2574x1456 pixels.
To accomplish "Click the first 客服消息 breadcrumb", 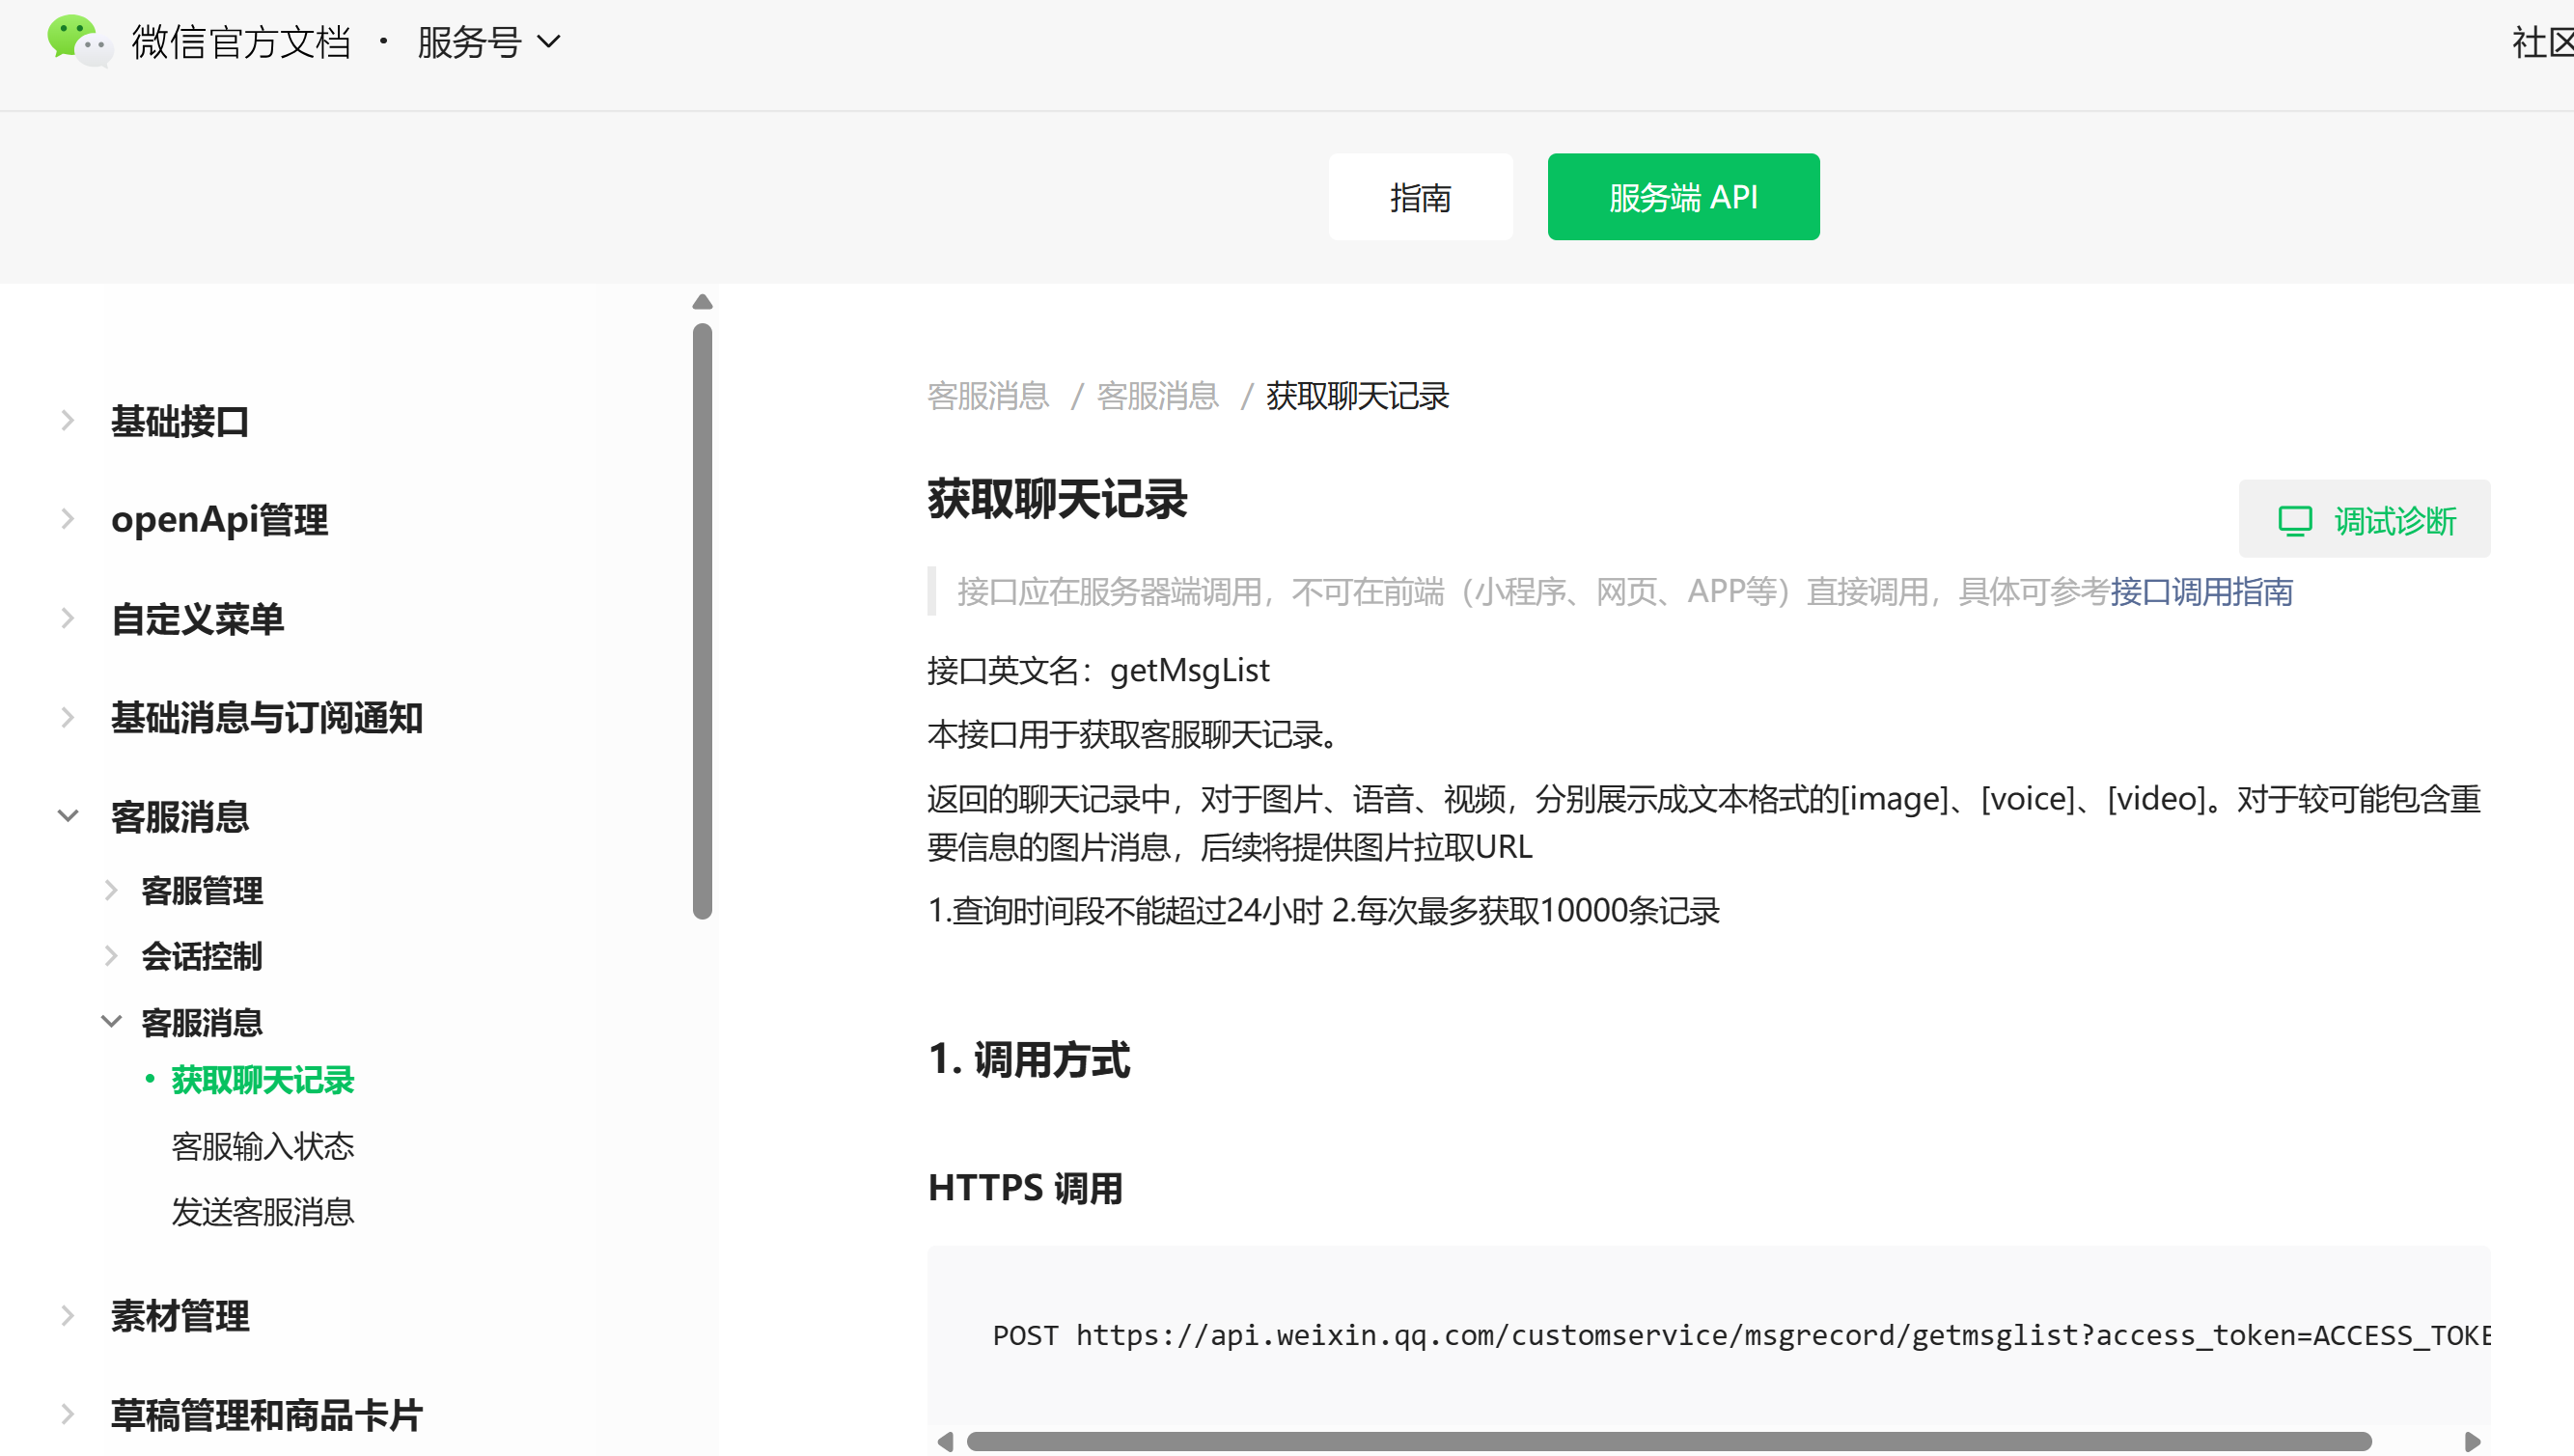I will (987, 396).
